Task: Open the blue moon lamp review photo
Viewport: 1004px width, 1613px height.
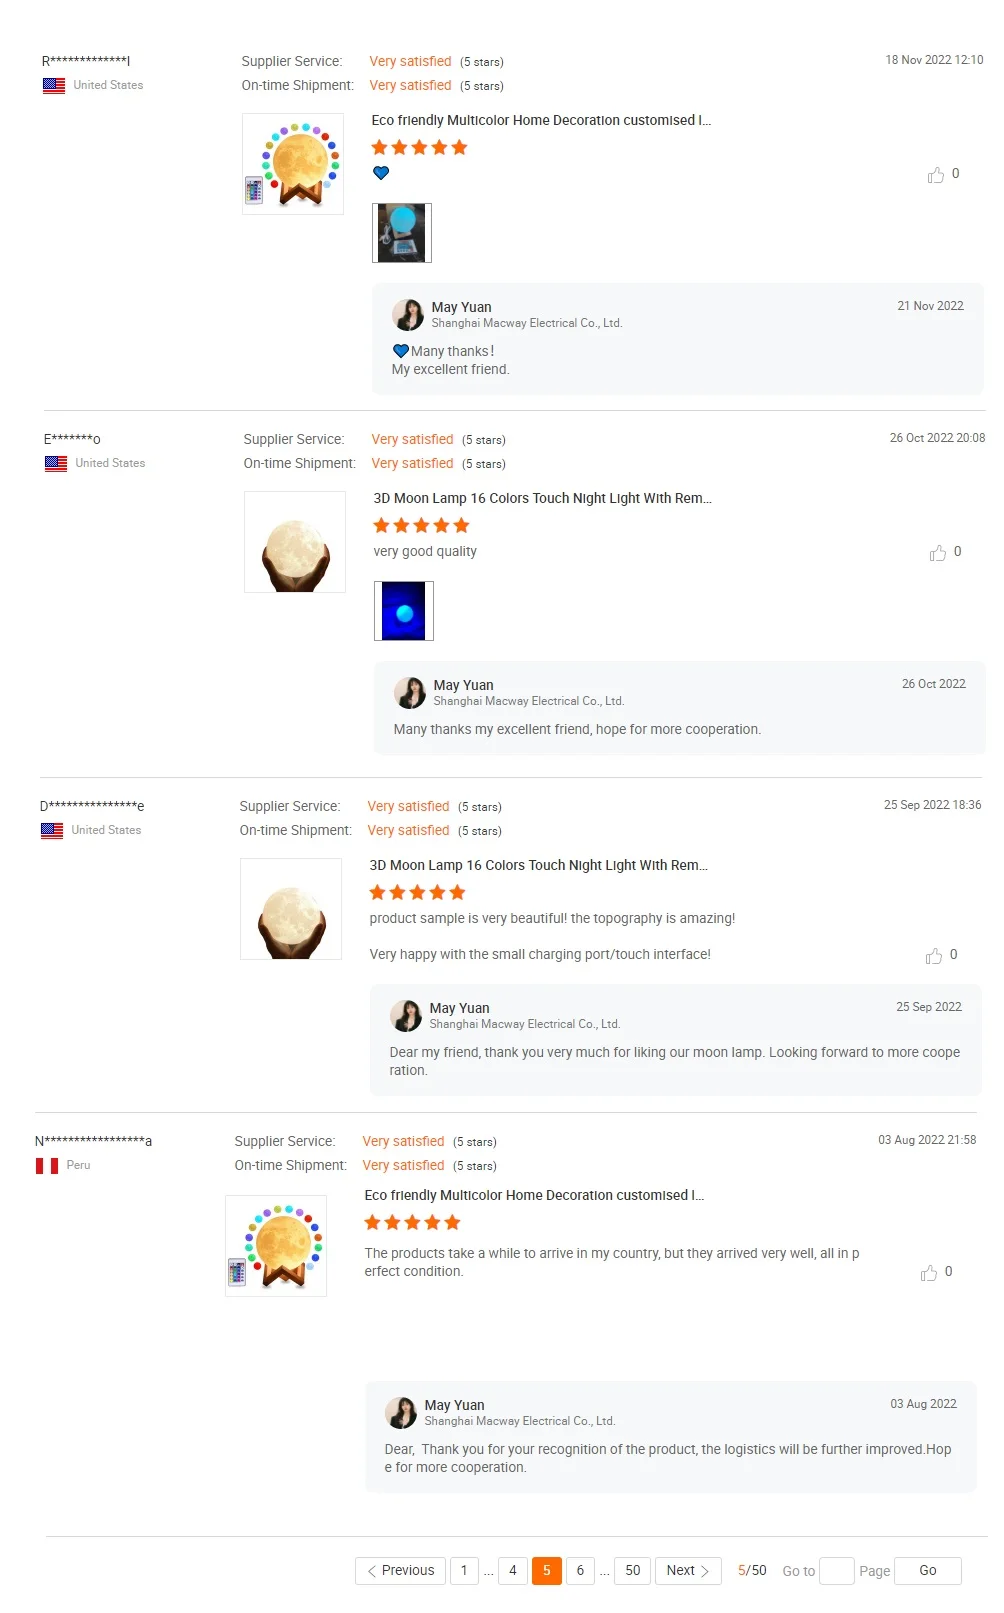Action: (x=404, y=611)
